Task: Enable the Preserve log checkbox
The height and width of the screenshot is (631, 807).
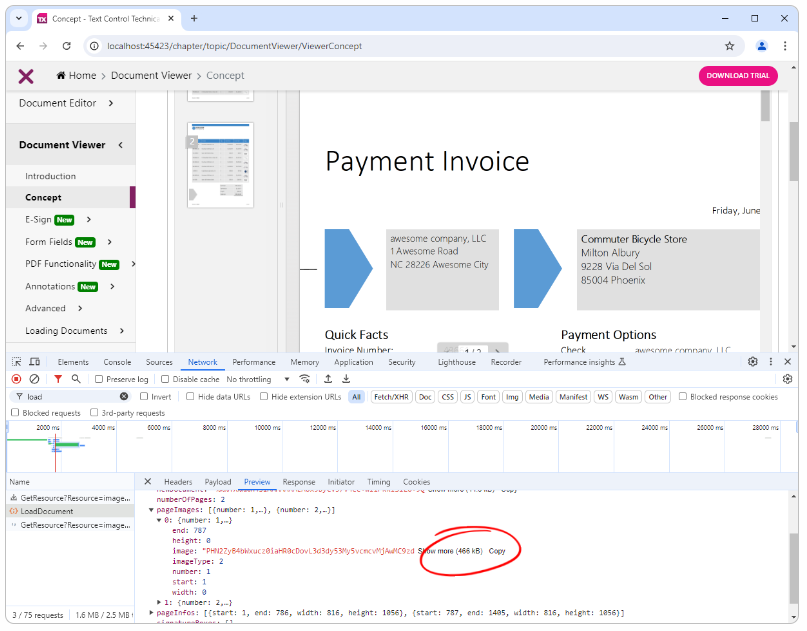Action: [99, 379]
